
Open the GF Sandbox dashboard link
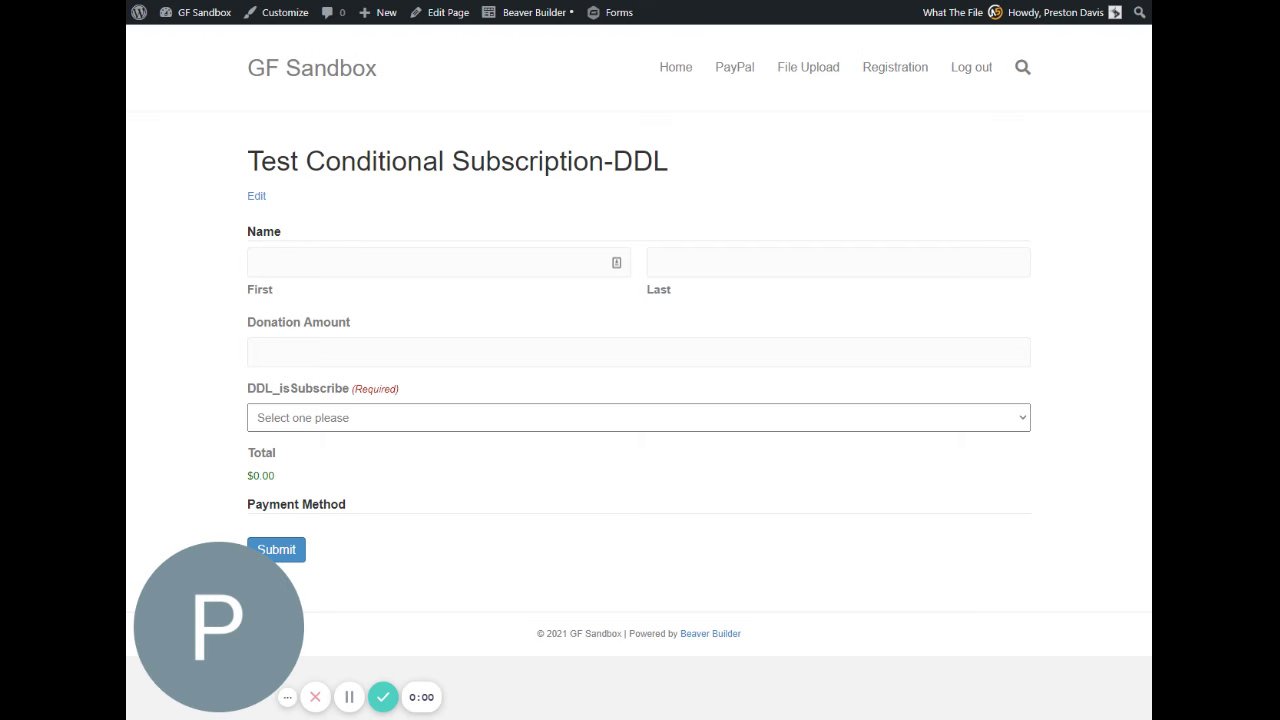(196, 12)
